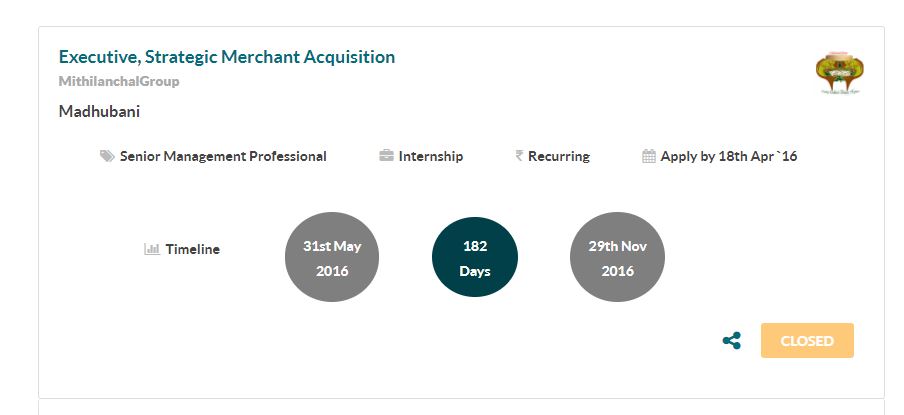Click the Madhubani location text
The image size is (904, 415).
[99, 111]
